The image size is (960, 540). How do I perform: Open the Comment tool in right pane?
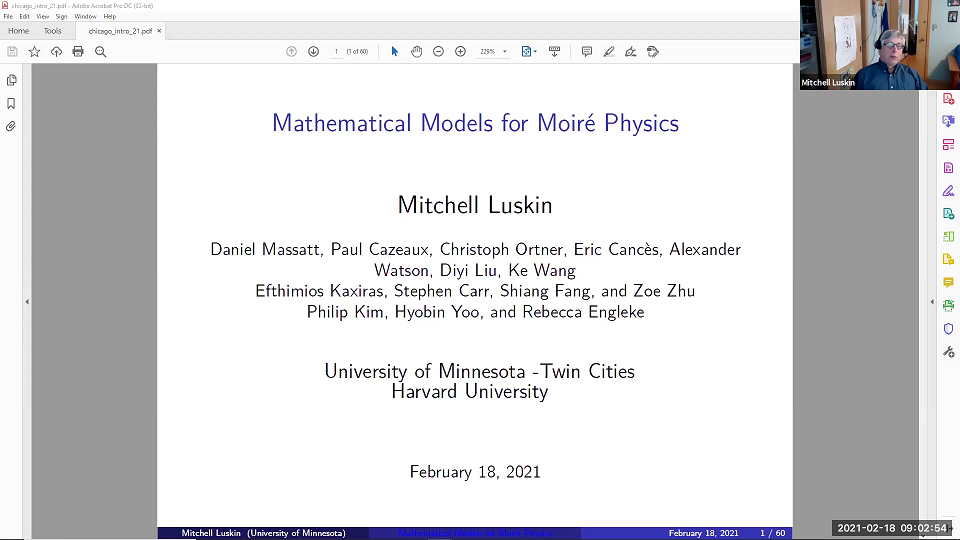(x=948, y=282)
